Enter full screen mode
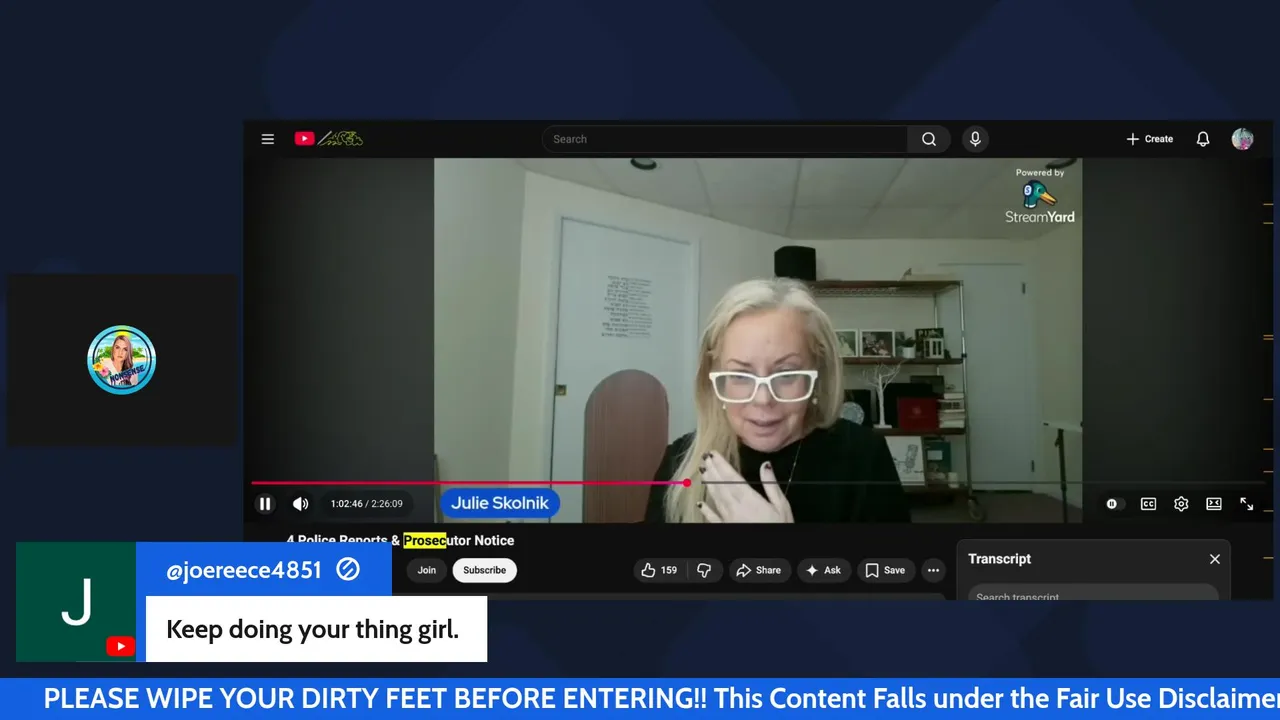 click(1247, 504)
